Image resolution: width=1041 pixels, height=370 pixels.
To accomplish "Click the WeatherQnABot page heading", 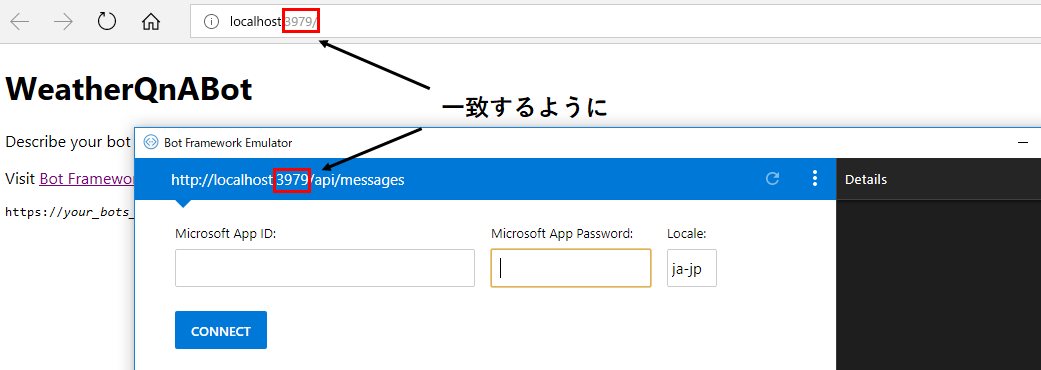I will point(129,88).
